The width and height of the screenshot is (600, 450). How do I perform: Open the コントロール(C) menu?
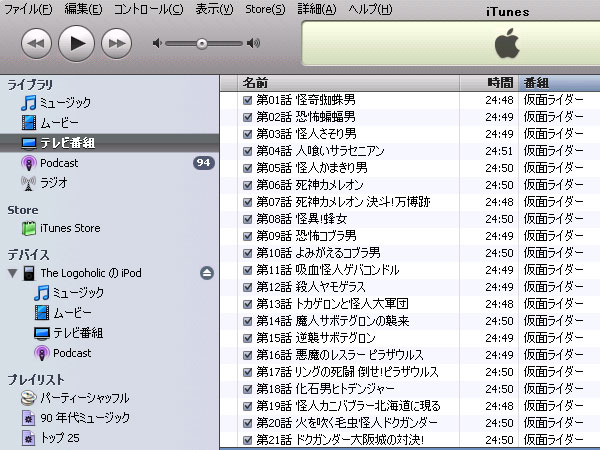pos(149,9)
